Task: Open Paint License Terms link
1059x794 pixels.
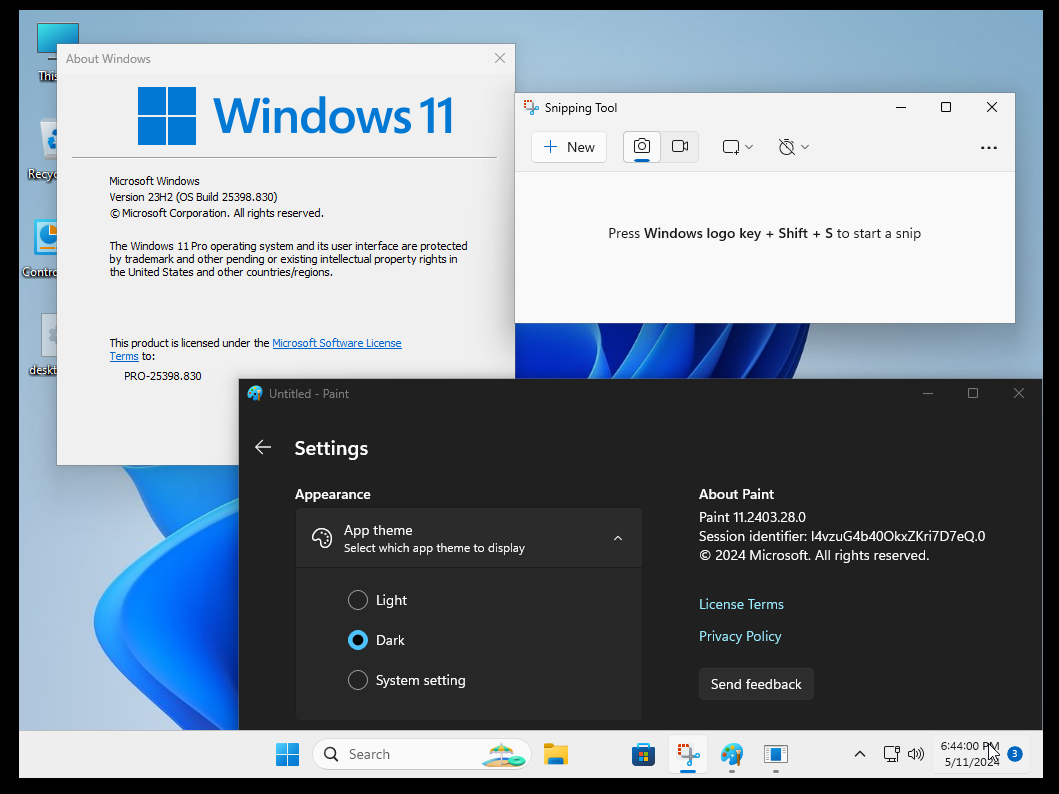Action: 741,604
